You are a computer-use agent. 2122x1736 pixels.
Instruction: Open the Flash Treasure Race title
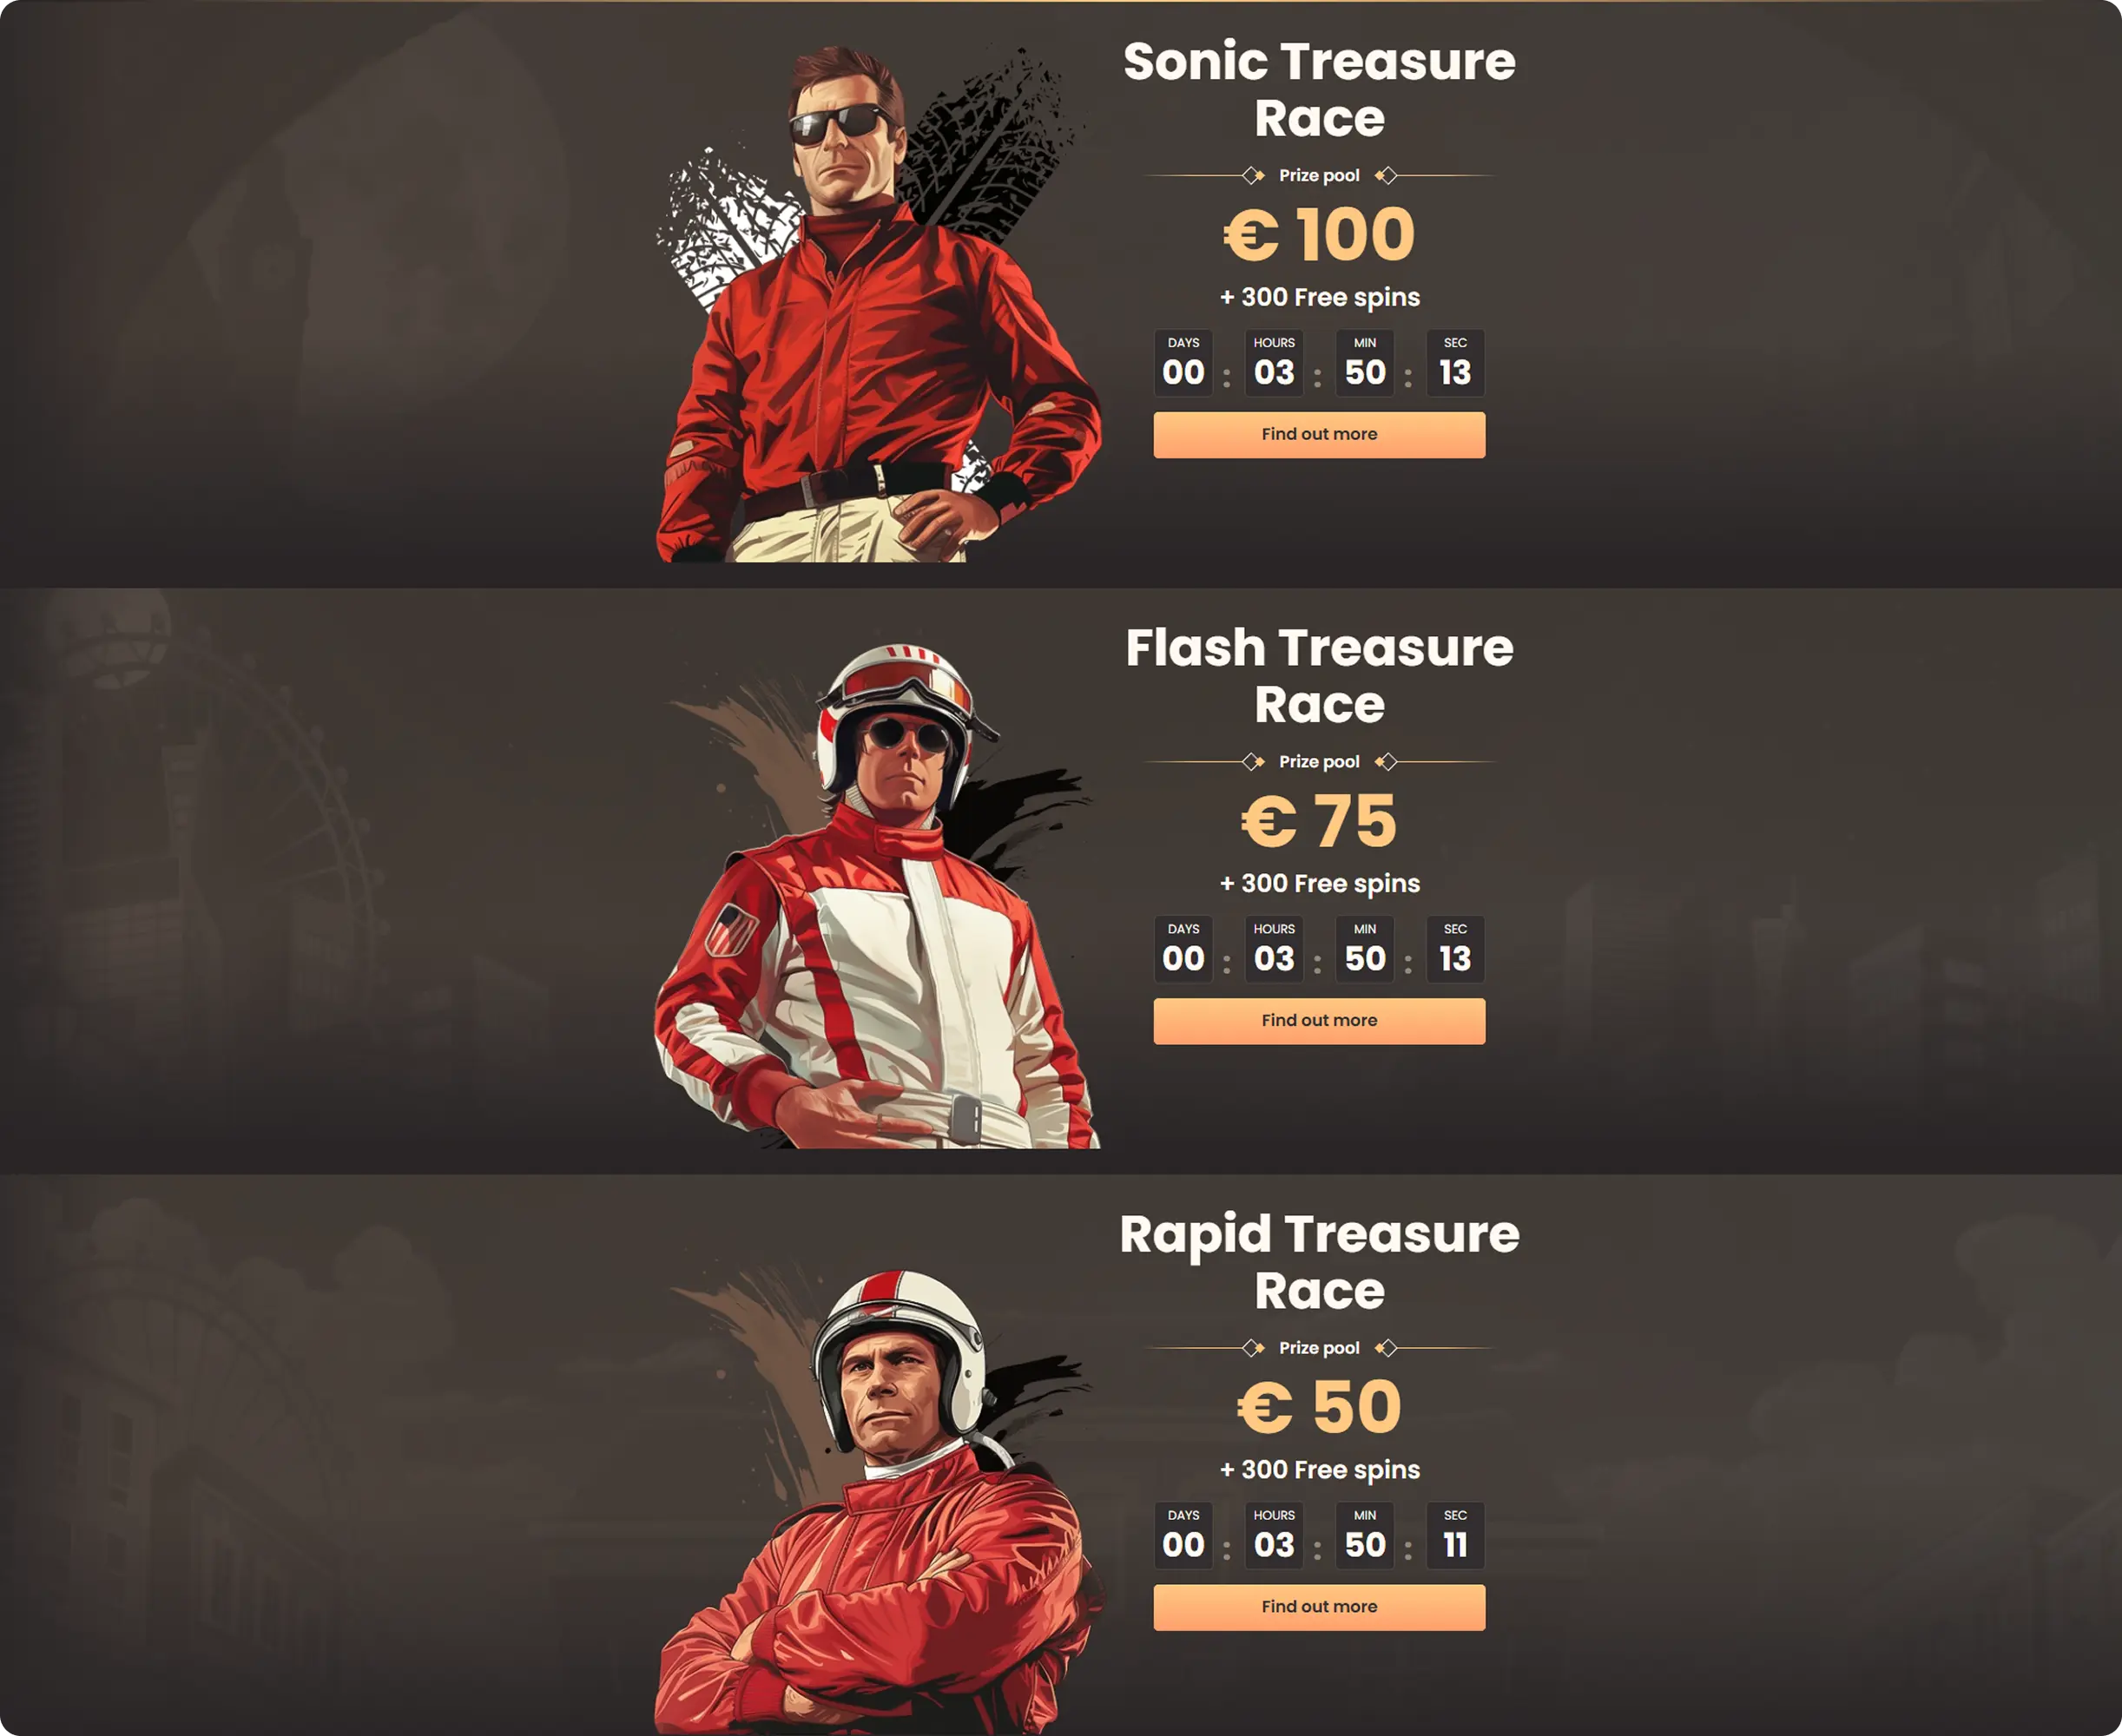pyautogui.click(x=1319, y=675)
